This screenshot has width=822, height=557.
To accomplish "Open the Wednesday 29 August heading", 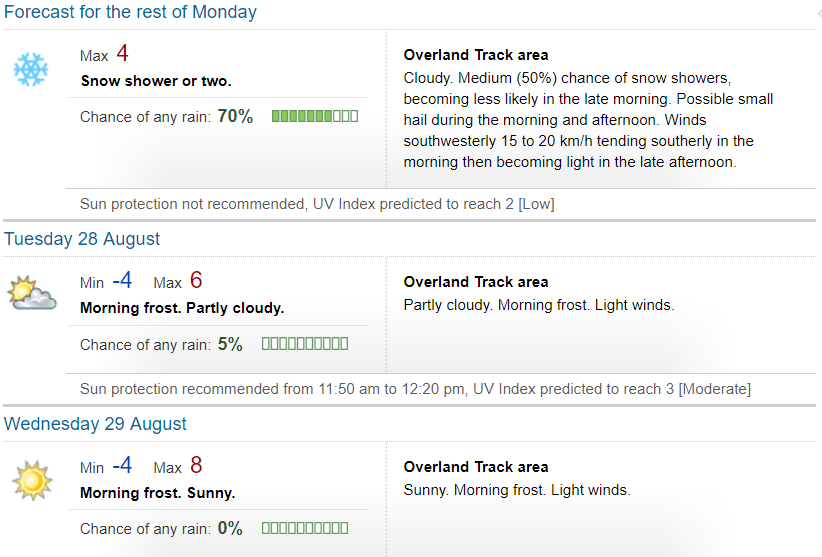I will (x=95, y=424).
